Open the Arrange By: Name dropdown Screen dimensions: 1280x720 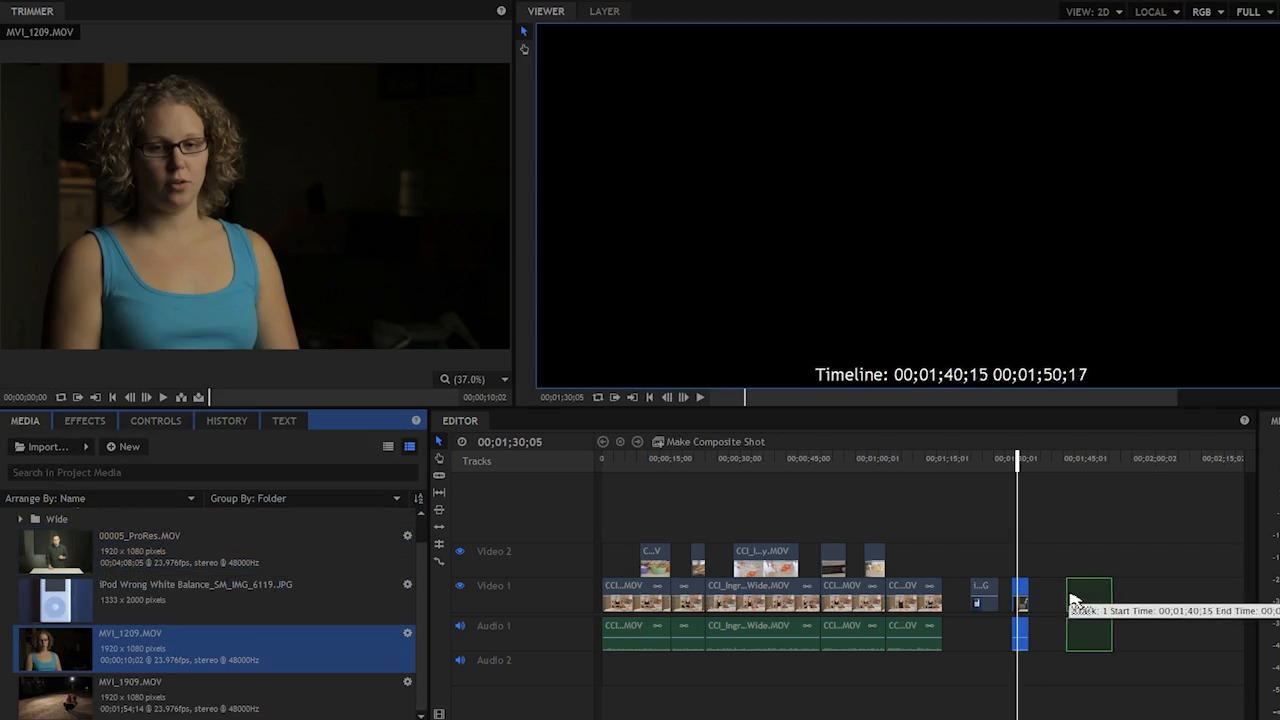pos(100,498)
